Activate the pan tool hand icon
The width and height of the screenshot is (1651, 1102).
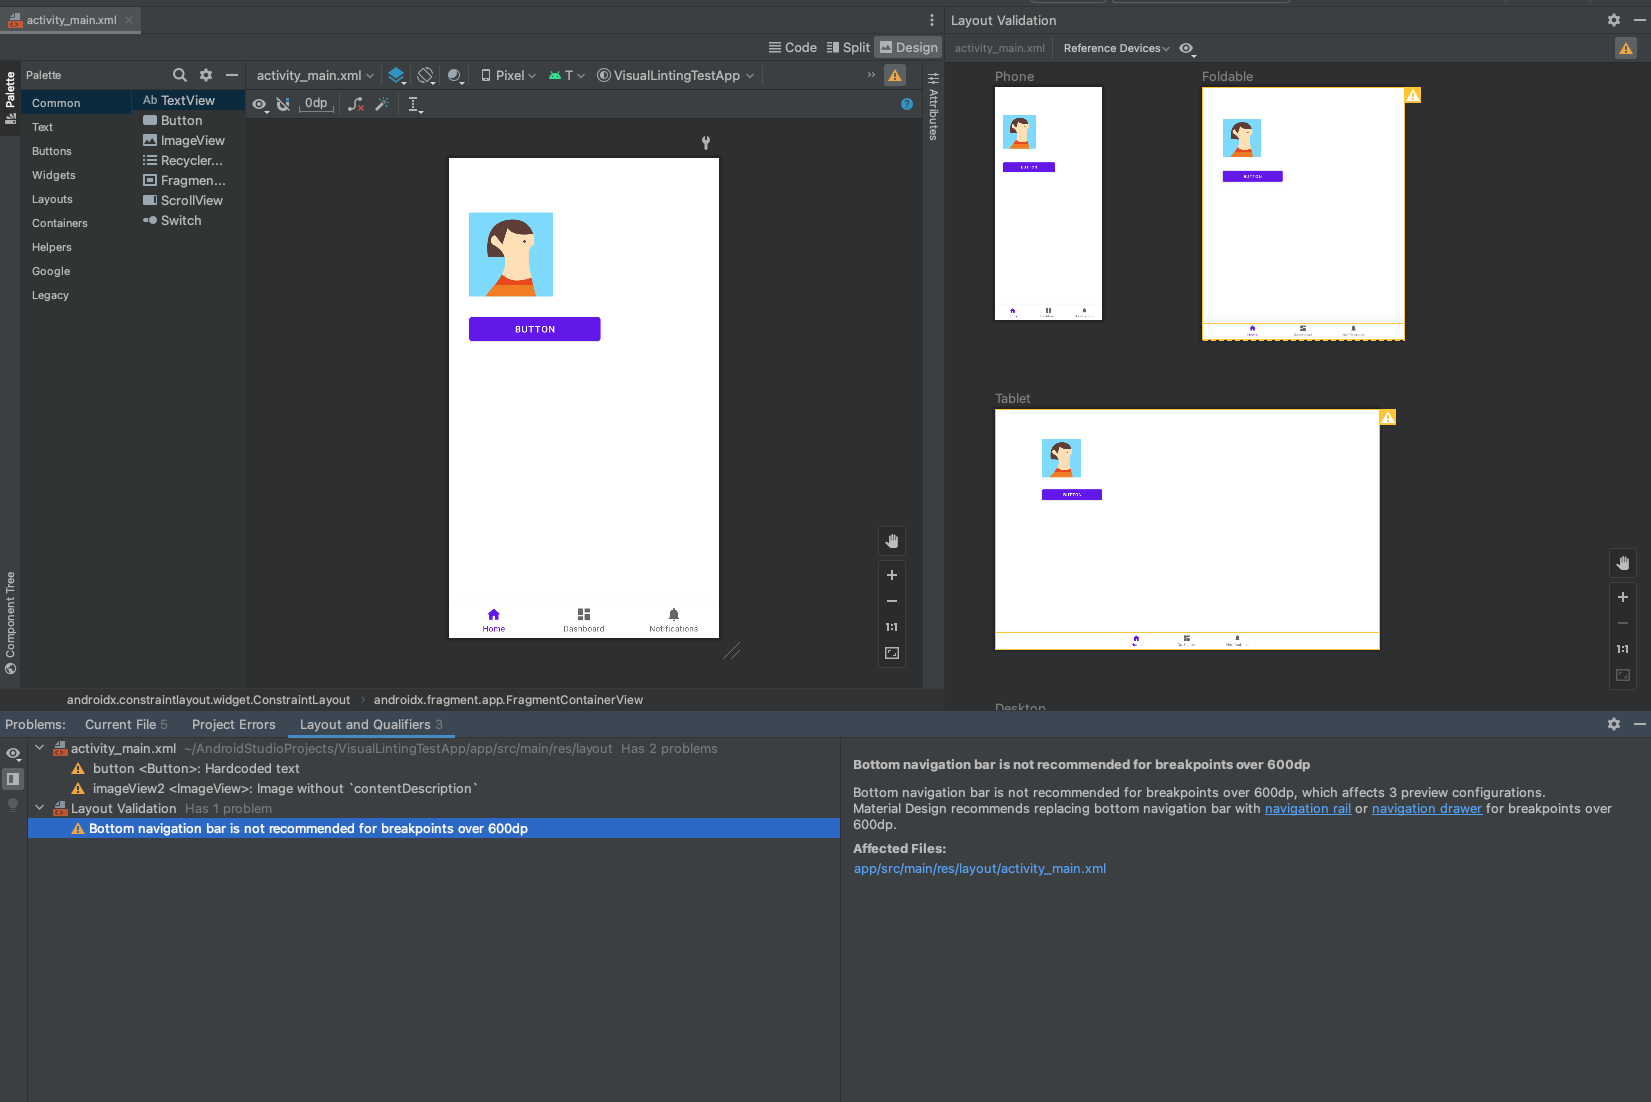(891, 541)
